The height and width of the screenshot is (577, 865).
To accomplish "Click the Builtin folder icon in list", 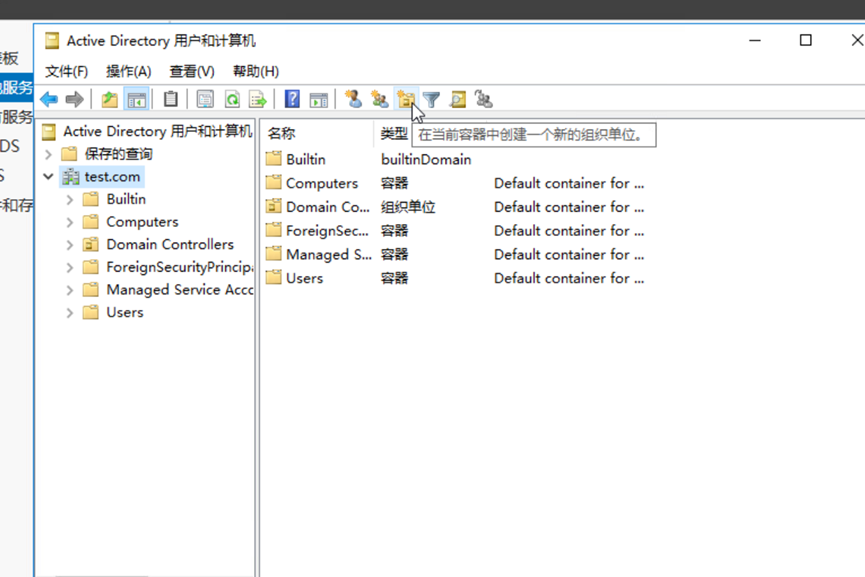I will coord(273,159).
